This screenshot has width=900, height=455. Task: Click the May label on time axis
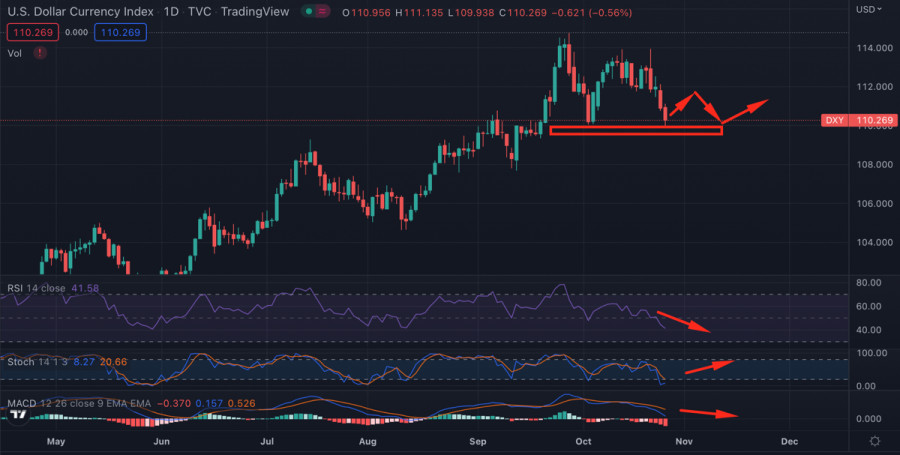[56, 442]
